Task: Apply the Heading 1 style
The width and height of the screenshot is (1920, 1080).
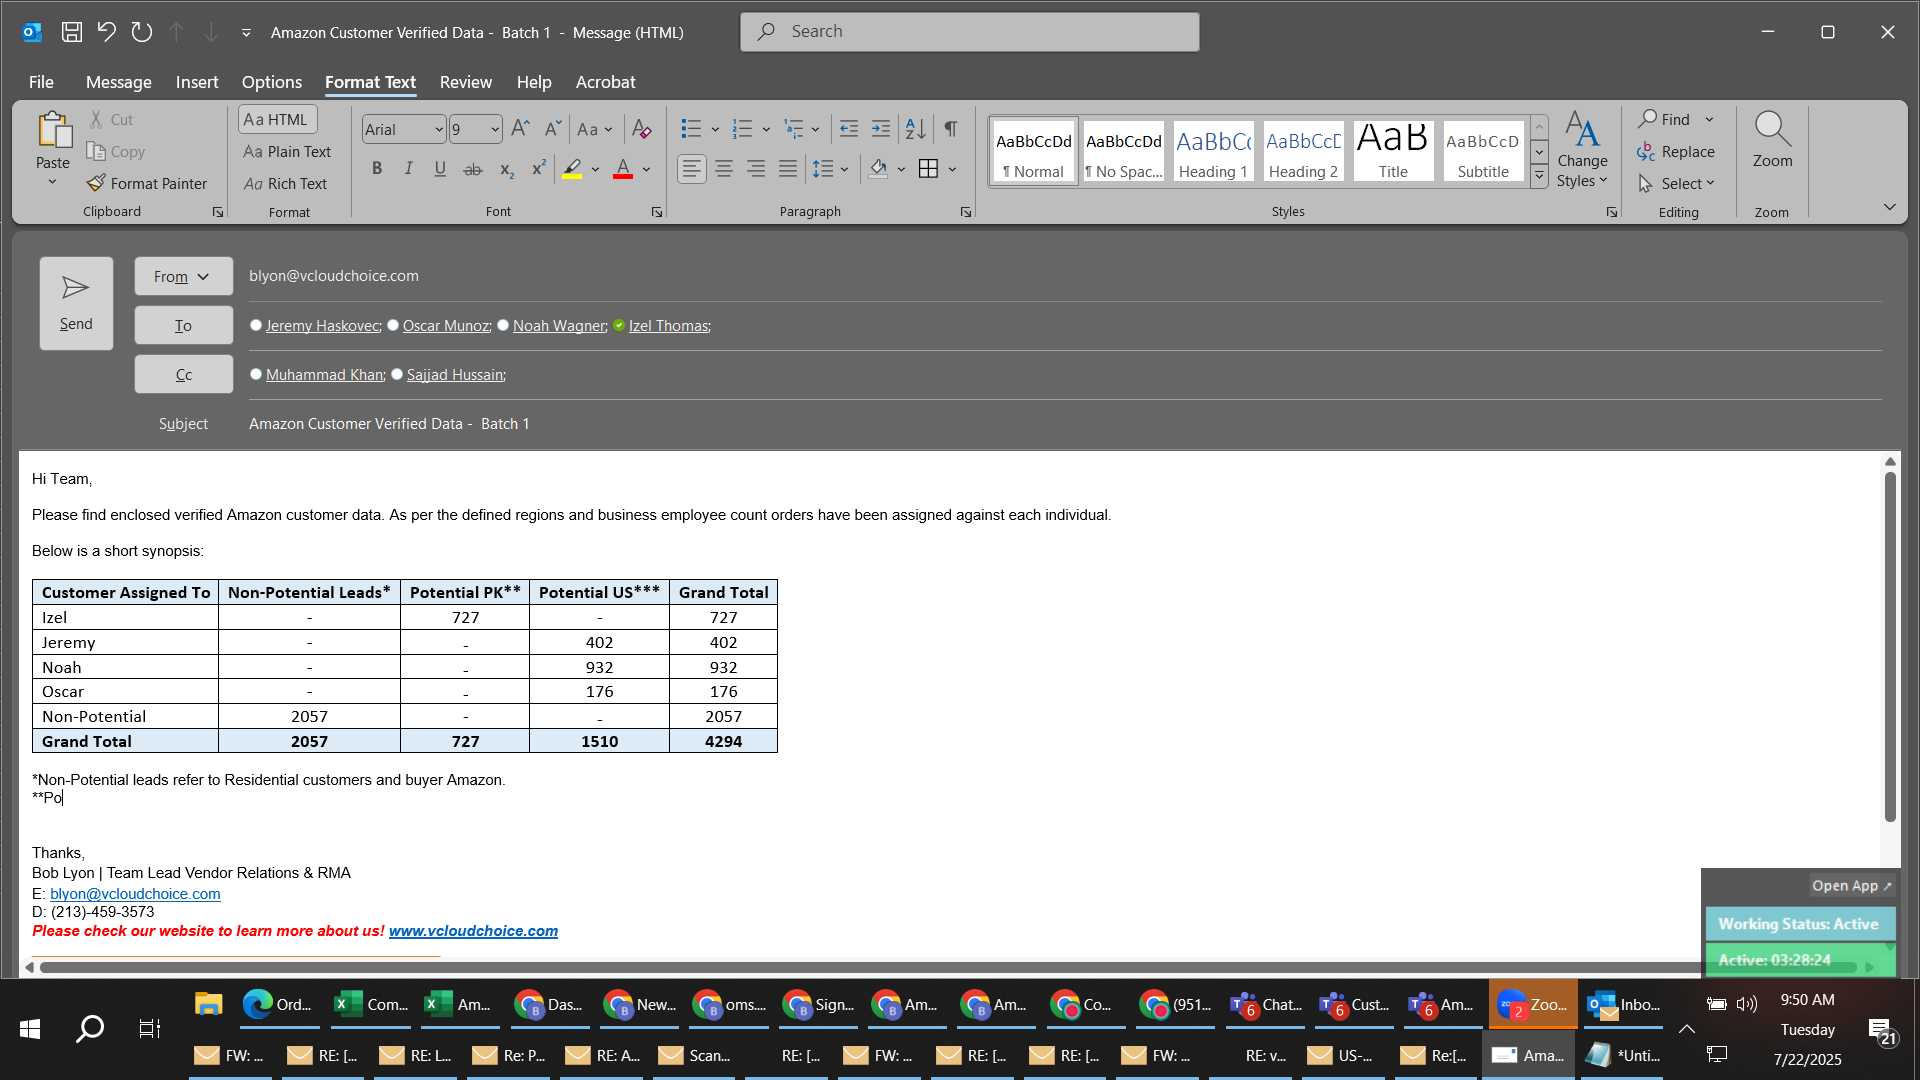Action: point(1212,151)
